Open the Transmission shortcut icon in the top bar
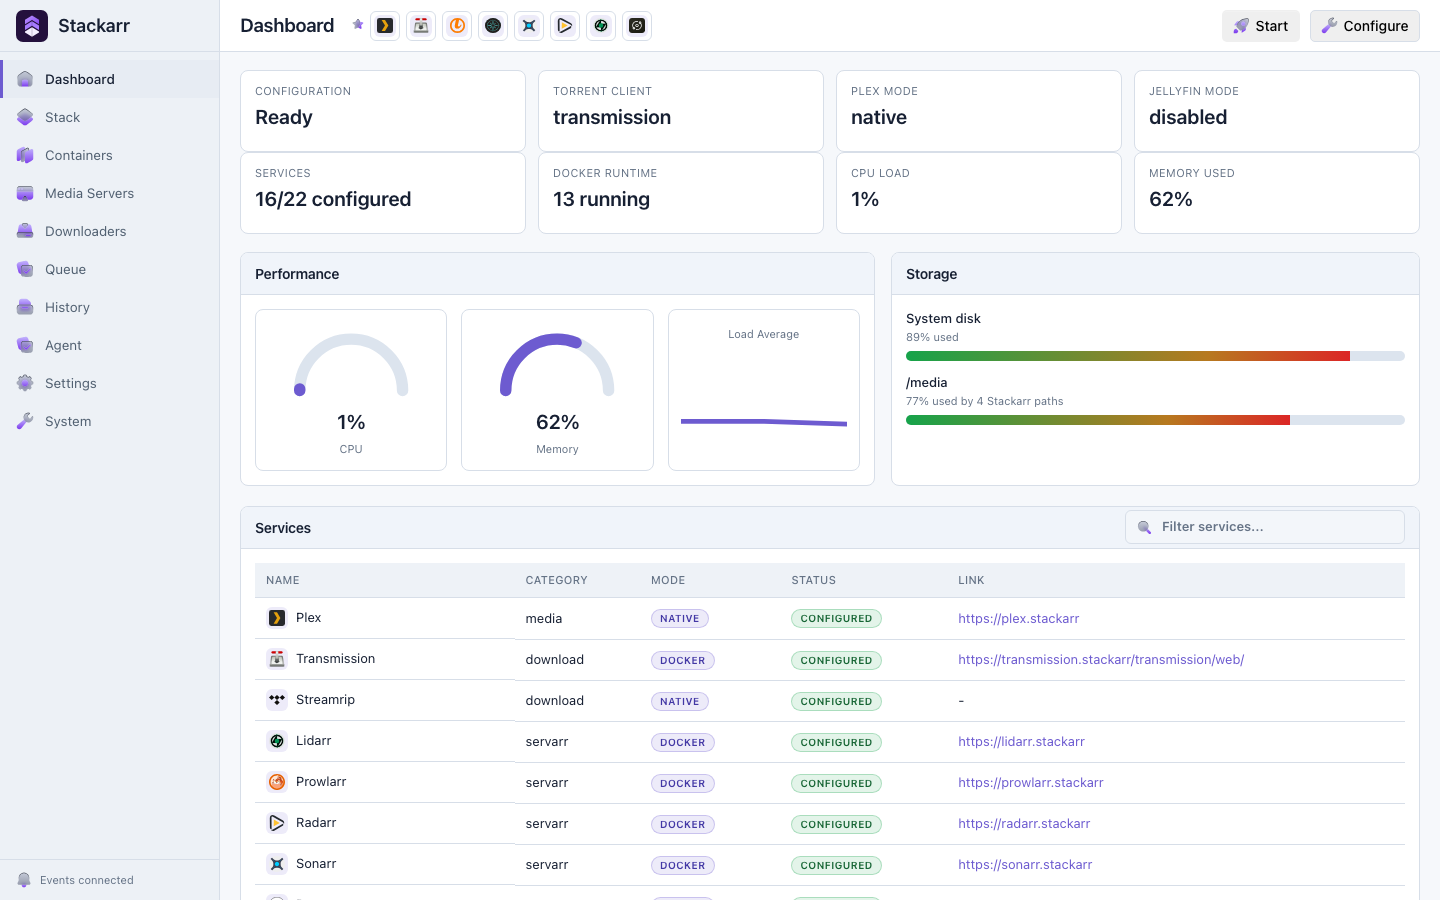Viewport: 1440px width, 900px height. click(x=421, y=26)
